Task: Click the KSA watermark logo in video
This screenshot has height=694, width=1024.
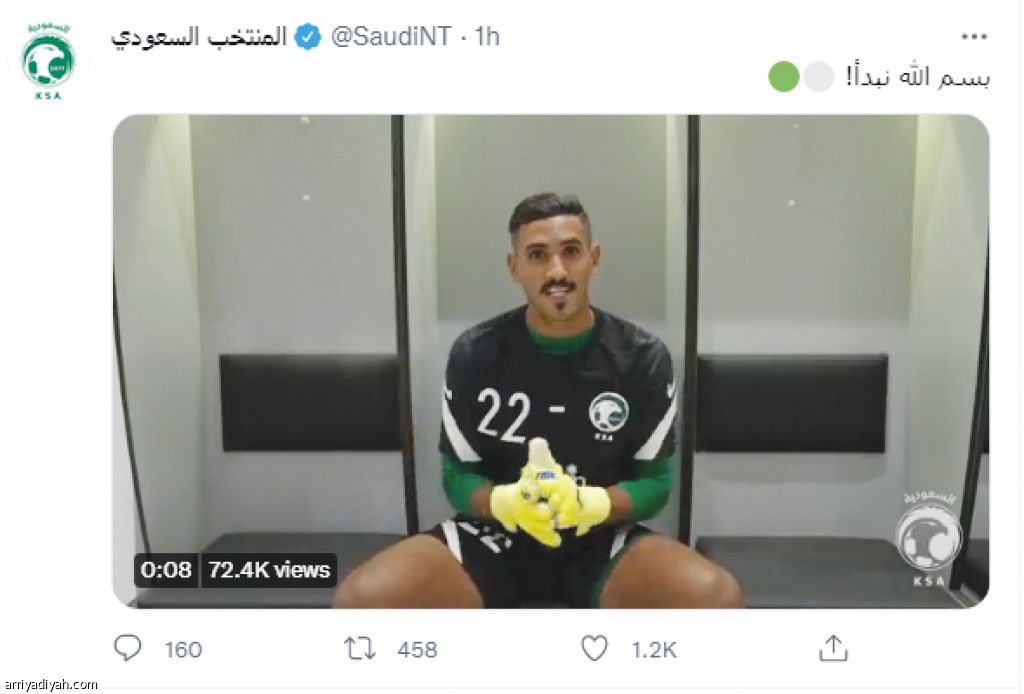Action: point(929,539)
